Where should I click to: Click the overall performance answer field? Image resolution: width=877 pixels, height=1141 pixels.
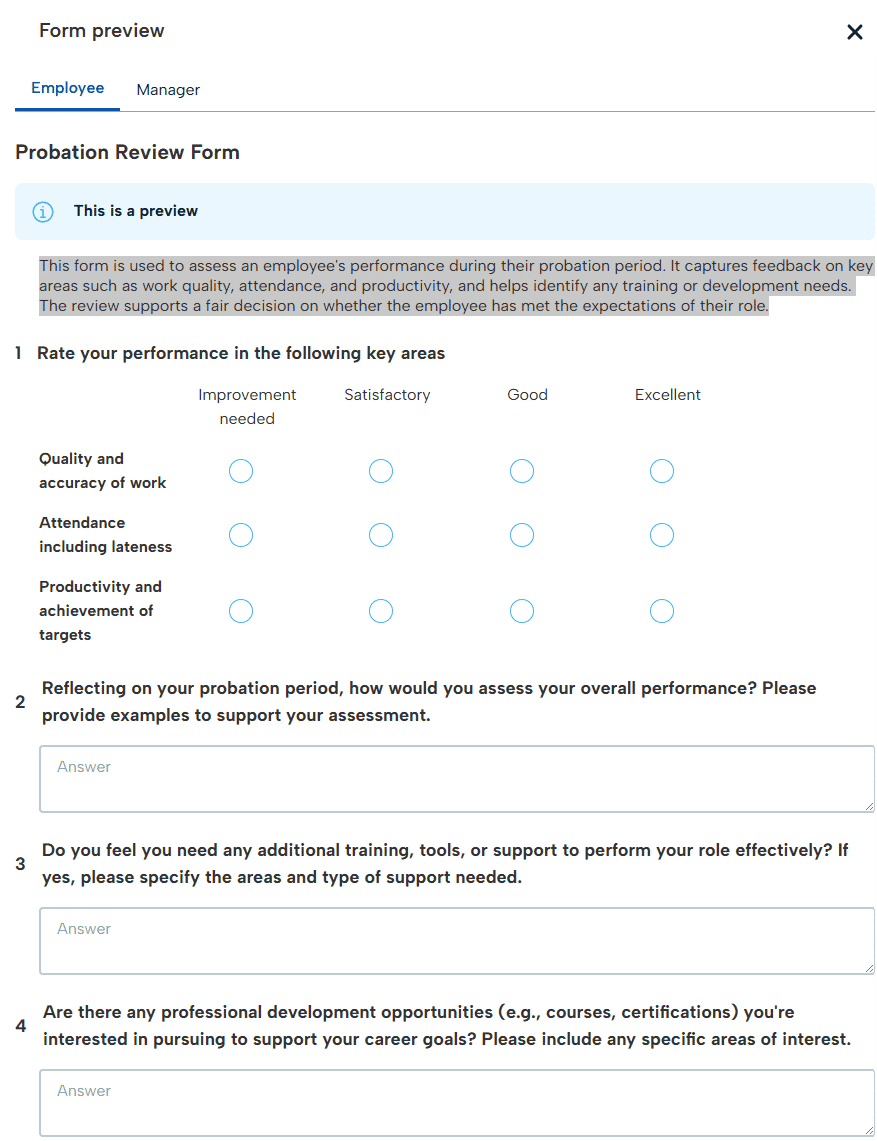(x=457, y=779)
